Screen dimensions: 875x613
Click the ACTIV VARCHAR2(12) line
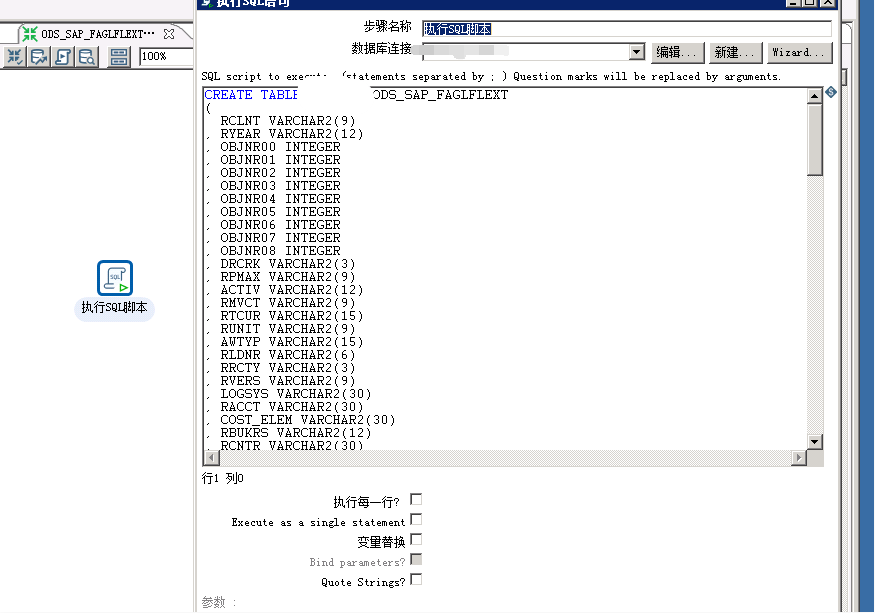291,290
